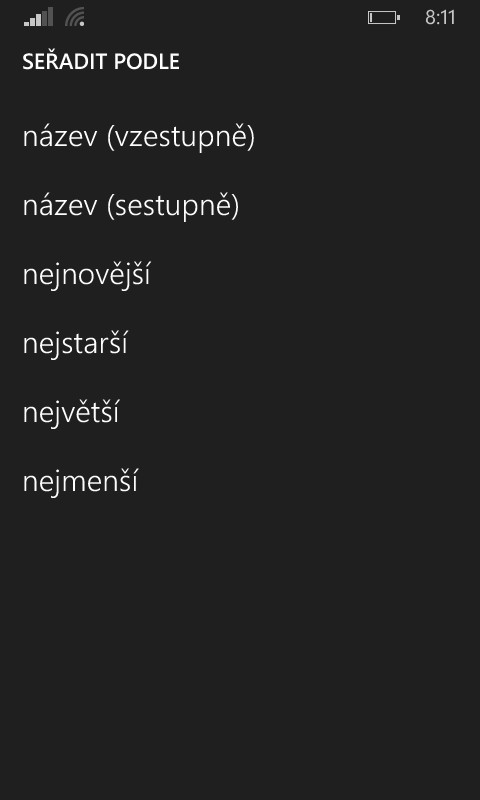The image size is (480, 800).
Task: Tap the word sestupně in parentheses
Action: pos(173,207)
